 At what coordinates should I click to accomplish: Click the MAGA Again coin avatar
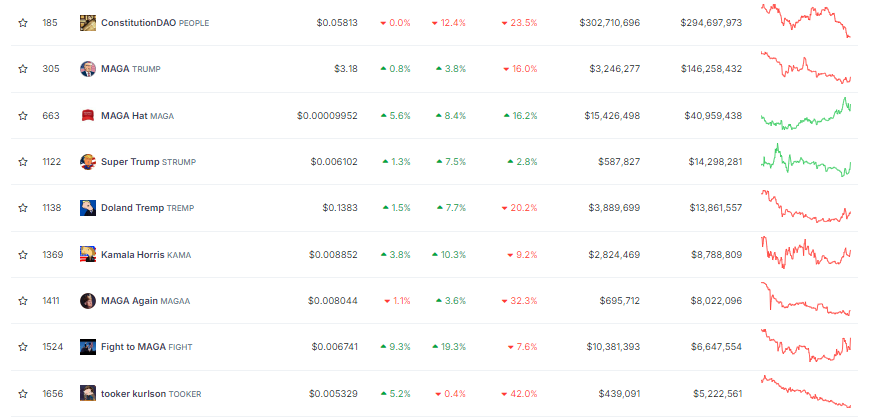[88, 301]
